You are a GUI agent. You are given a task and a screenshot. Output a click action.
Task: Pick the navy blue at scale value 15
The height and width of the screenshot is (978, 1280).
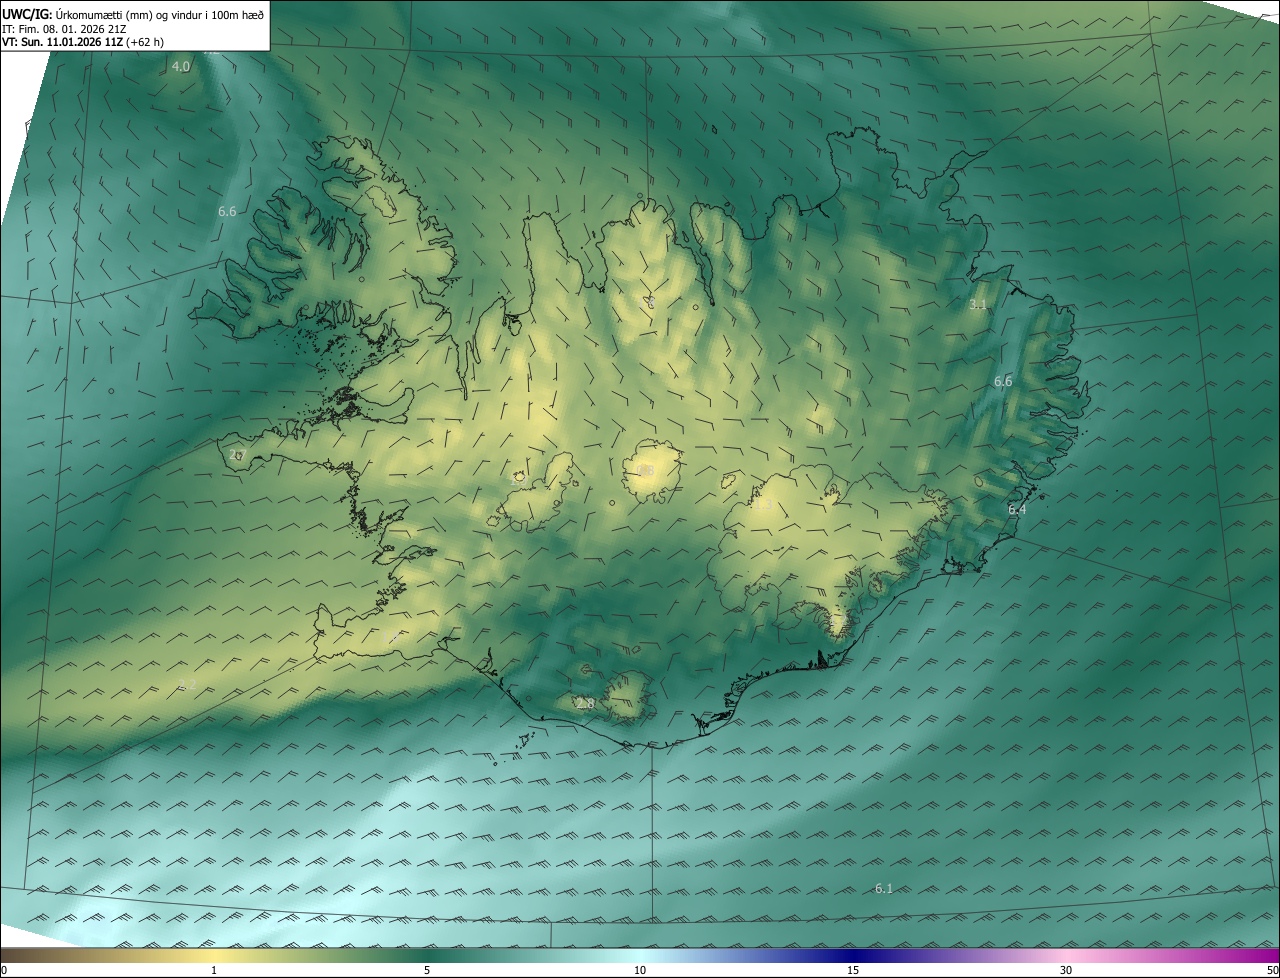click(853, 955)
